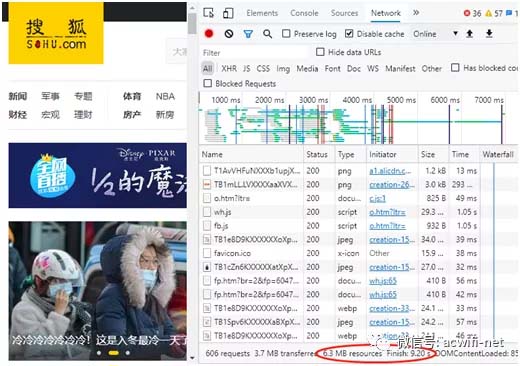
Task: Clear the network log with the block icon
Action: pyautogui.click(x=229, y=34)
